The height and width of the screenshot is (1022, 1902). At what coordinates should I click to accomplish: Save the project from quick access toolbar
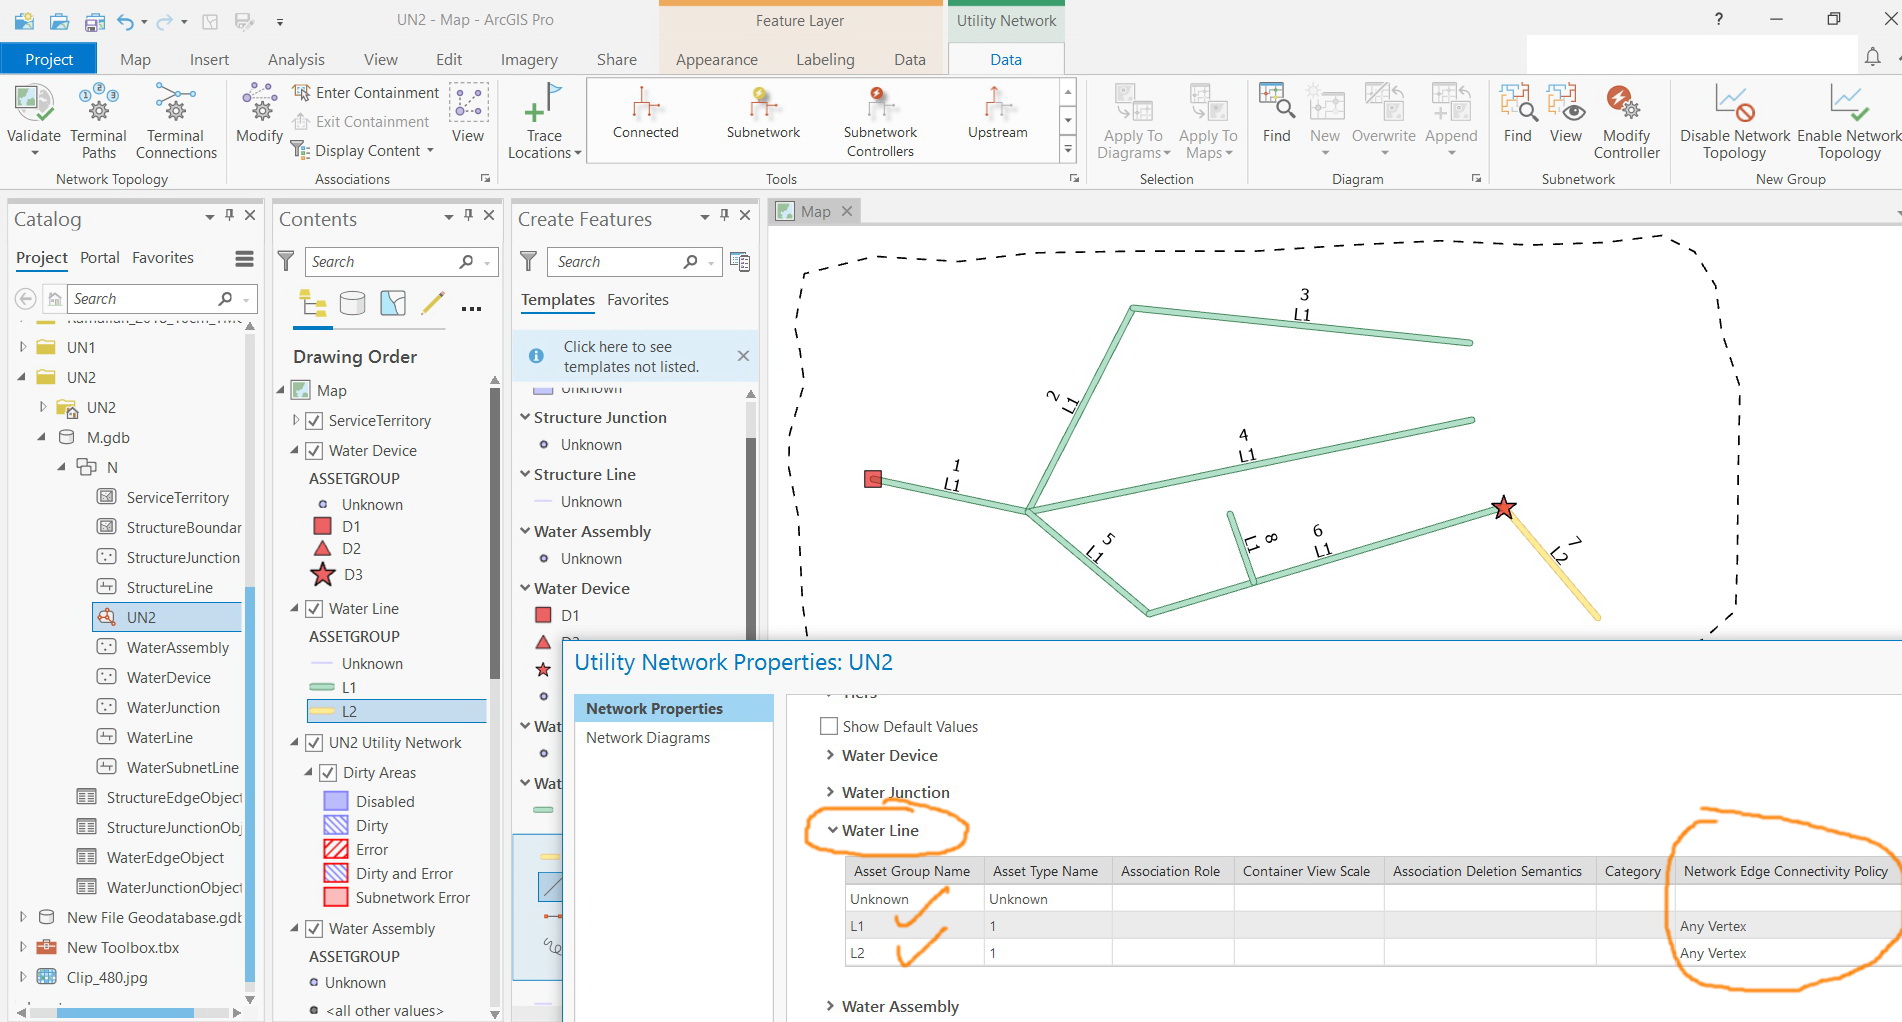95,21
